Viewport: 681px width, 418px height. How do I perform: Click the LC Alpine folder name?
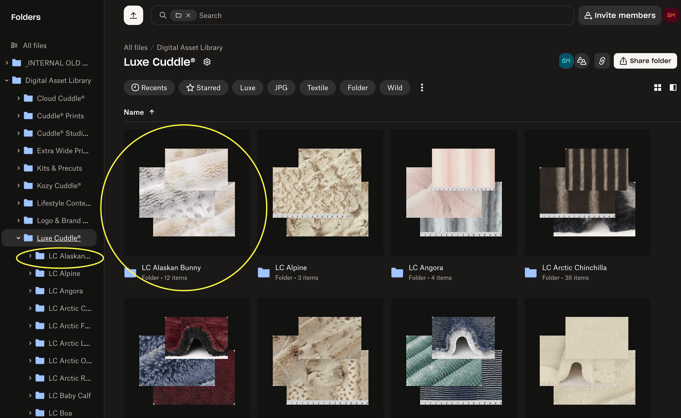coord(291,268)
